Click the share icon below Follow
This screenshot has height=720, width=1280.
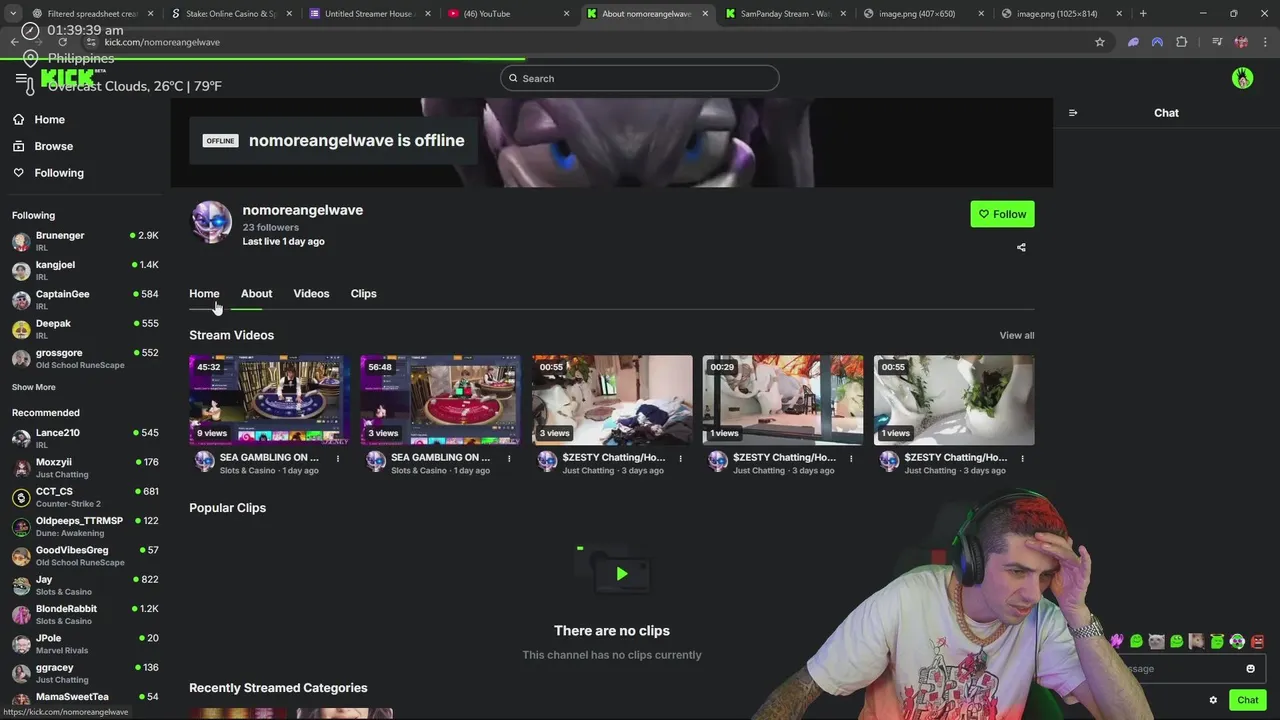[x=1021, y=247]
